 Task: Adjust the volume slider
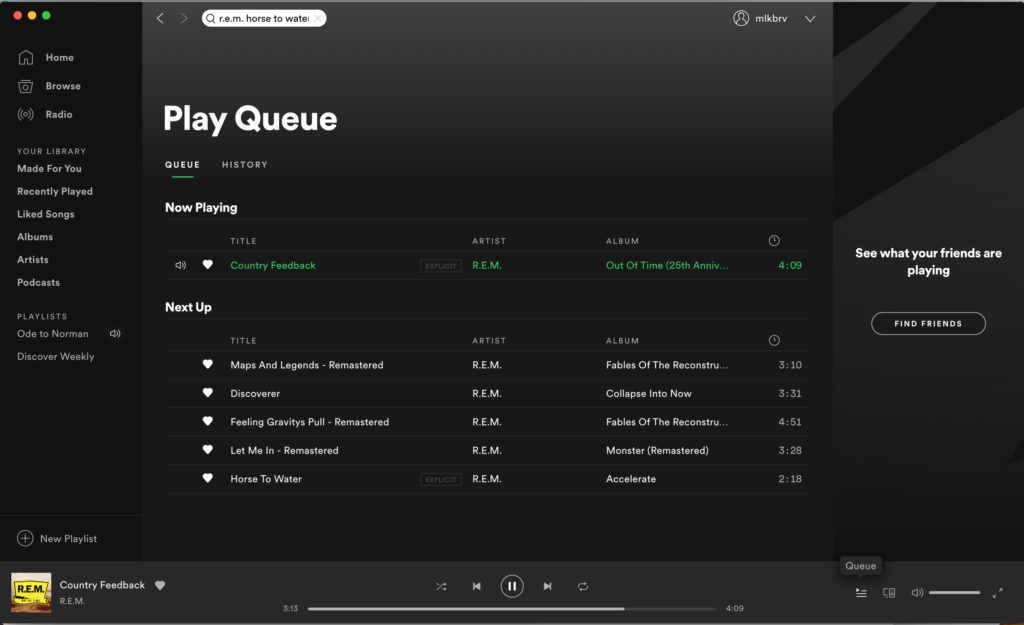[x=955, y=593]
